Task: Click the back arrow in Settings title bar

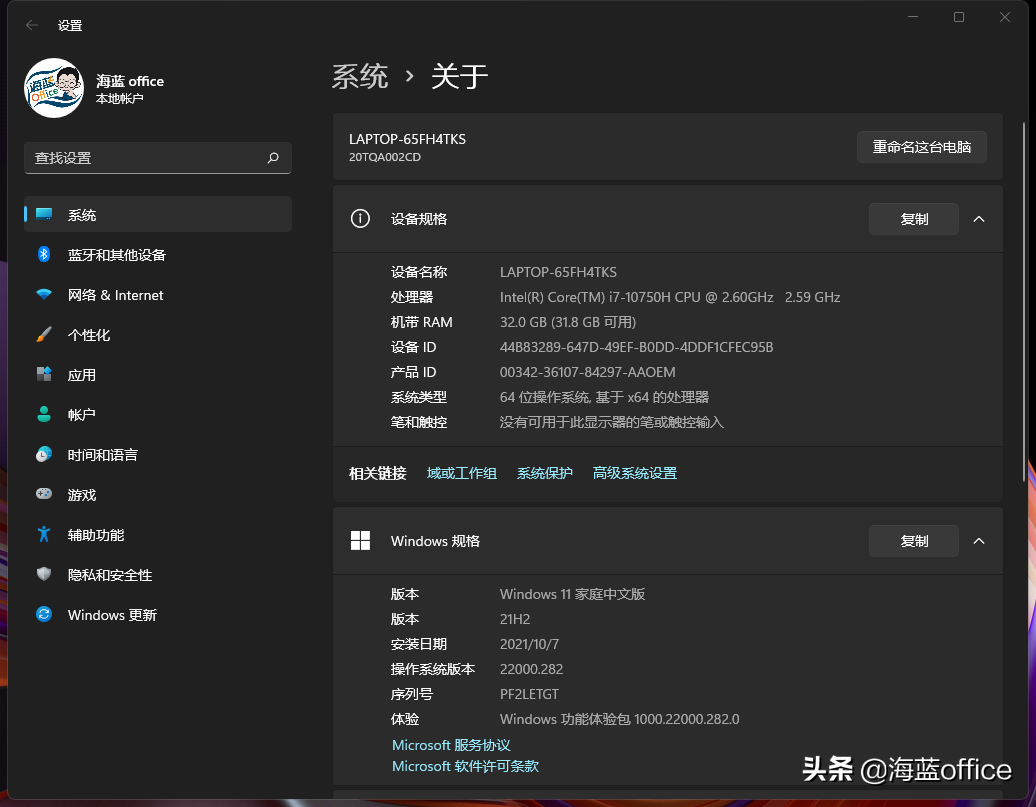Action: (x=32, y=25)
